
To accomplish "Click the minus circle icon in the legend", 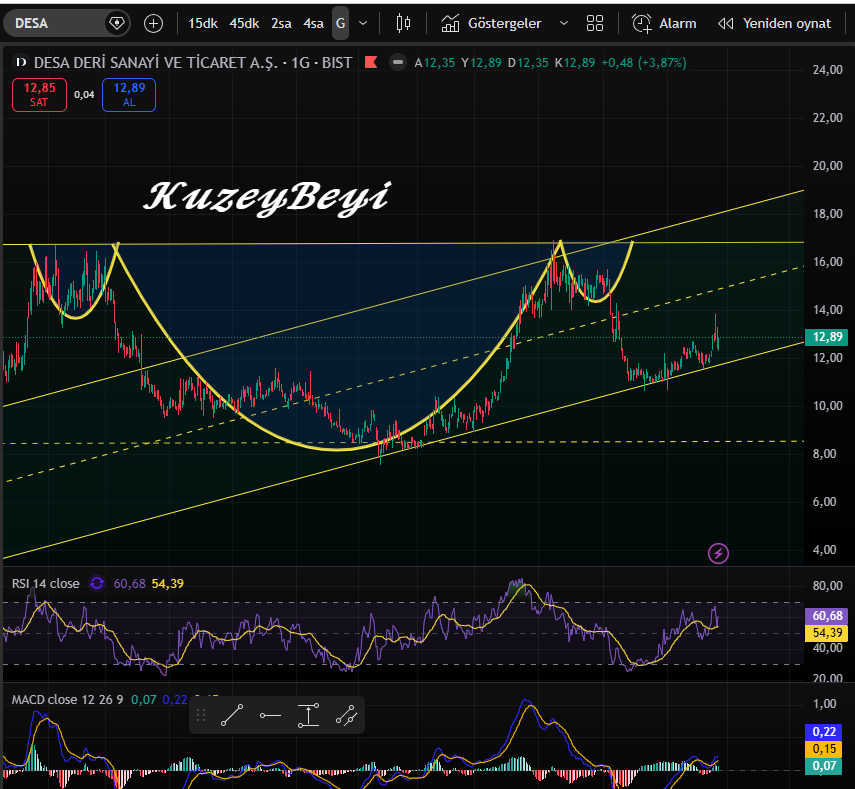I will point(398,63).
